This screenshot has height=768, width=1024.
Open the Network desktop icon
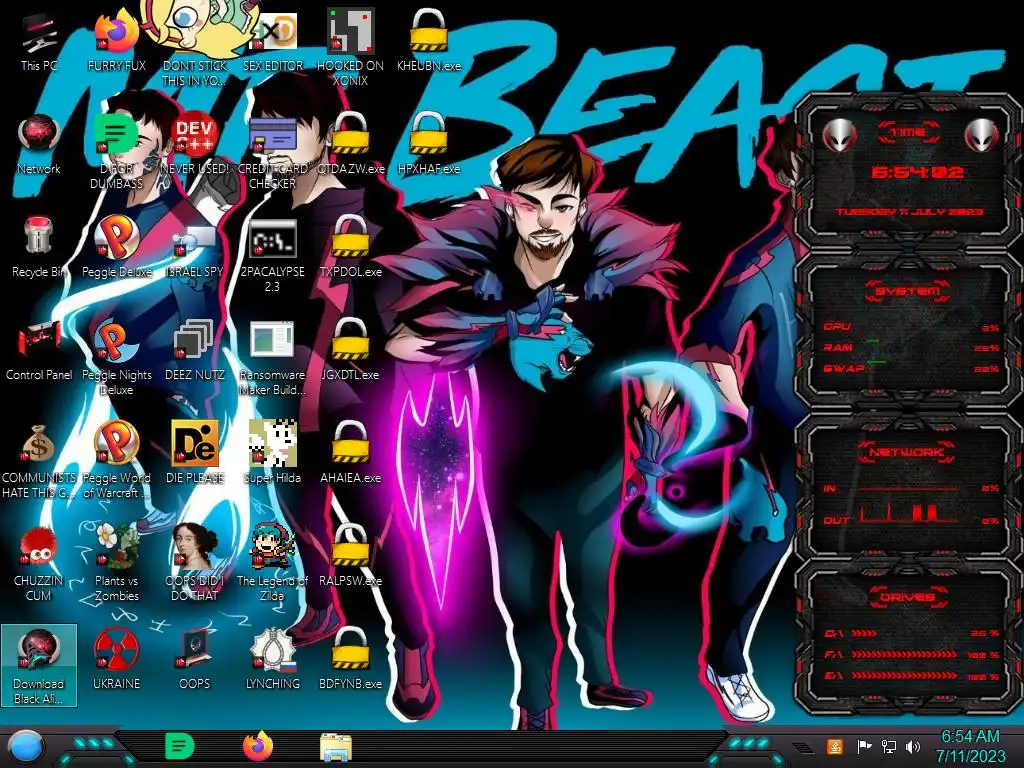[x=39, y=145]
